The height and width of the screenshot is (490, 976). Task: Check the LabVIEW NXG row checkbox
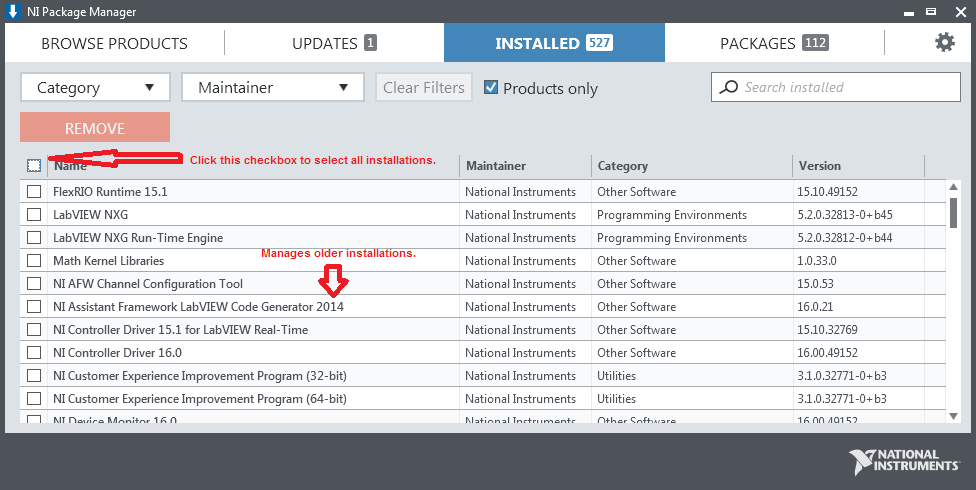[x=34, y=215]
